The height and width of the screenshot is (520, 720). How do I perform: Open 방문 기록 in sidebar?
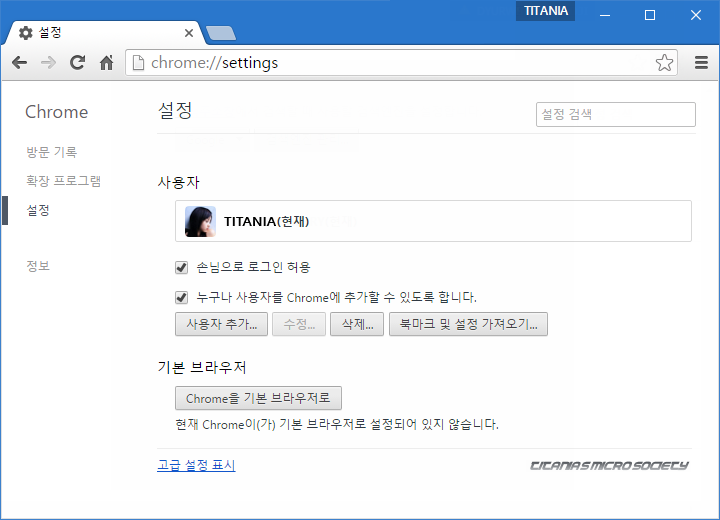tap(51, 152)
